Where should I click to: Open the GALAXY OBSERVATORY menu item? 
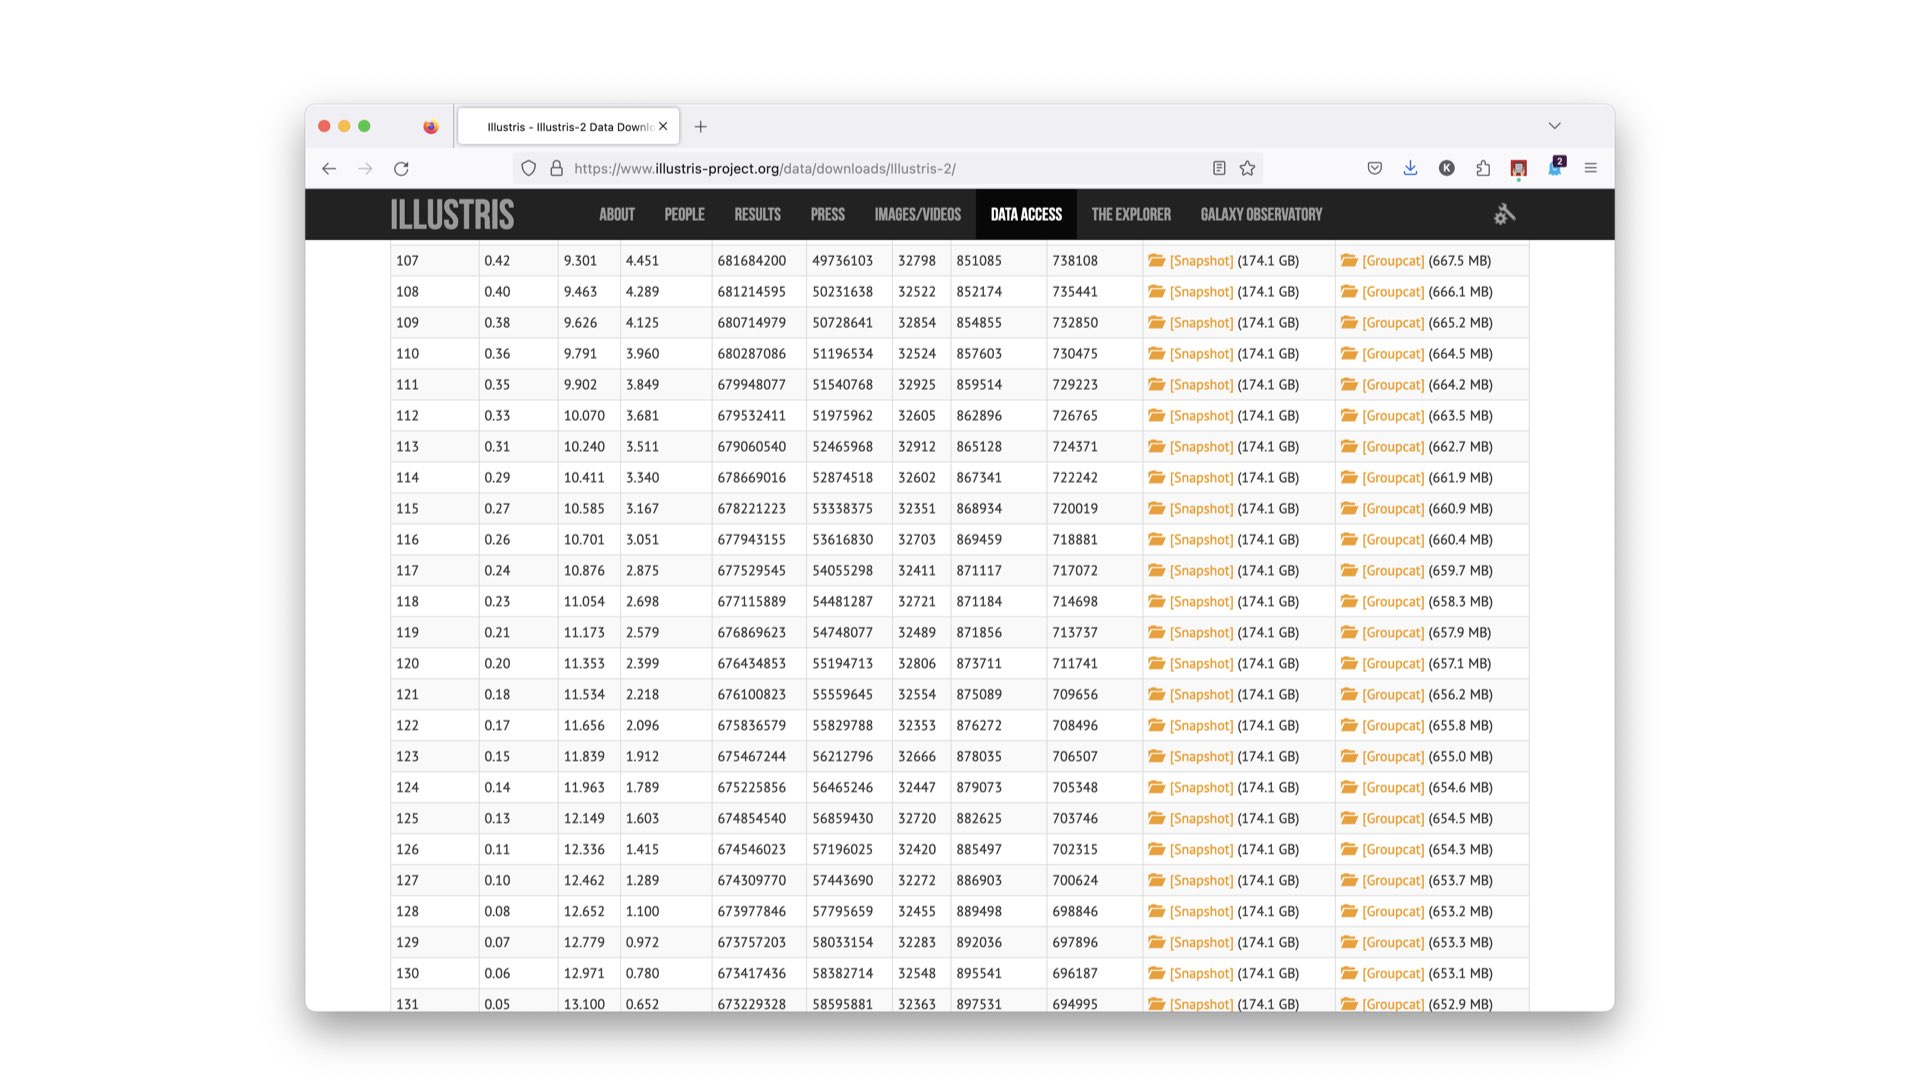1261,214
